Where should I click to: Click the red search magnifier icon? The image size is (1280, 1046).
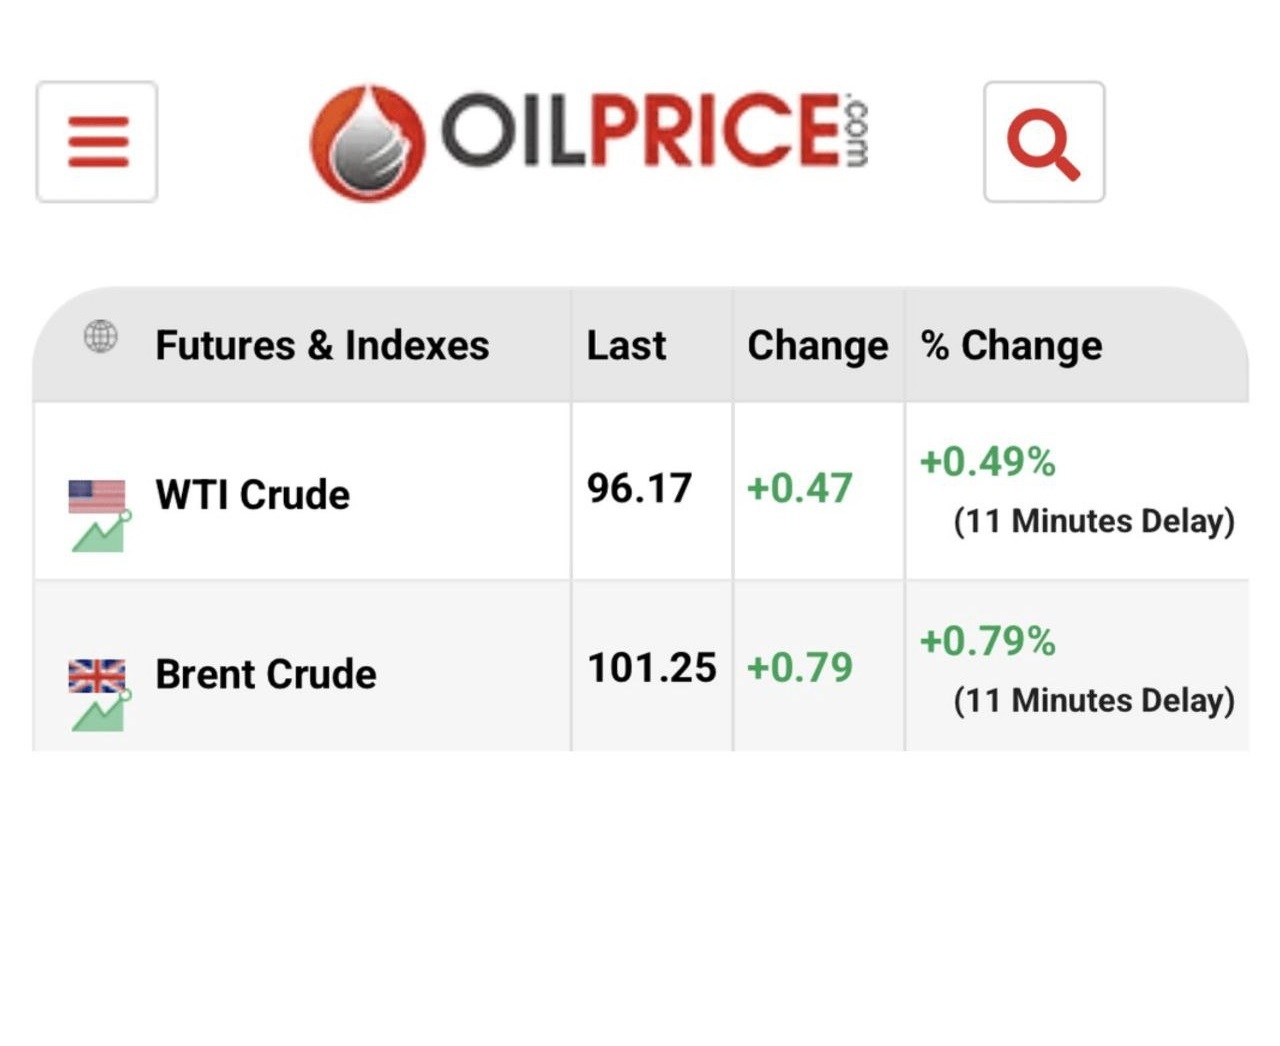click(1043, 142)
